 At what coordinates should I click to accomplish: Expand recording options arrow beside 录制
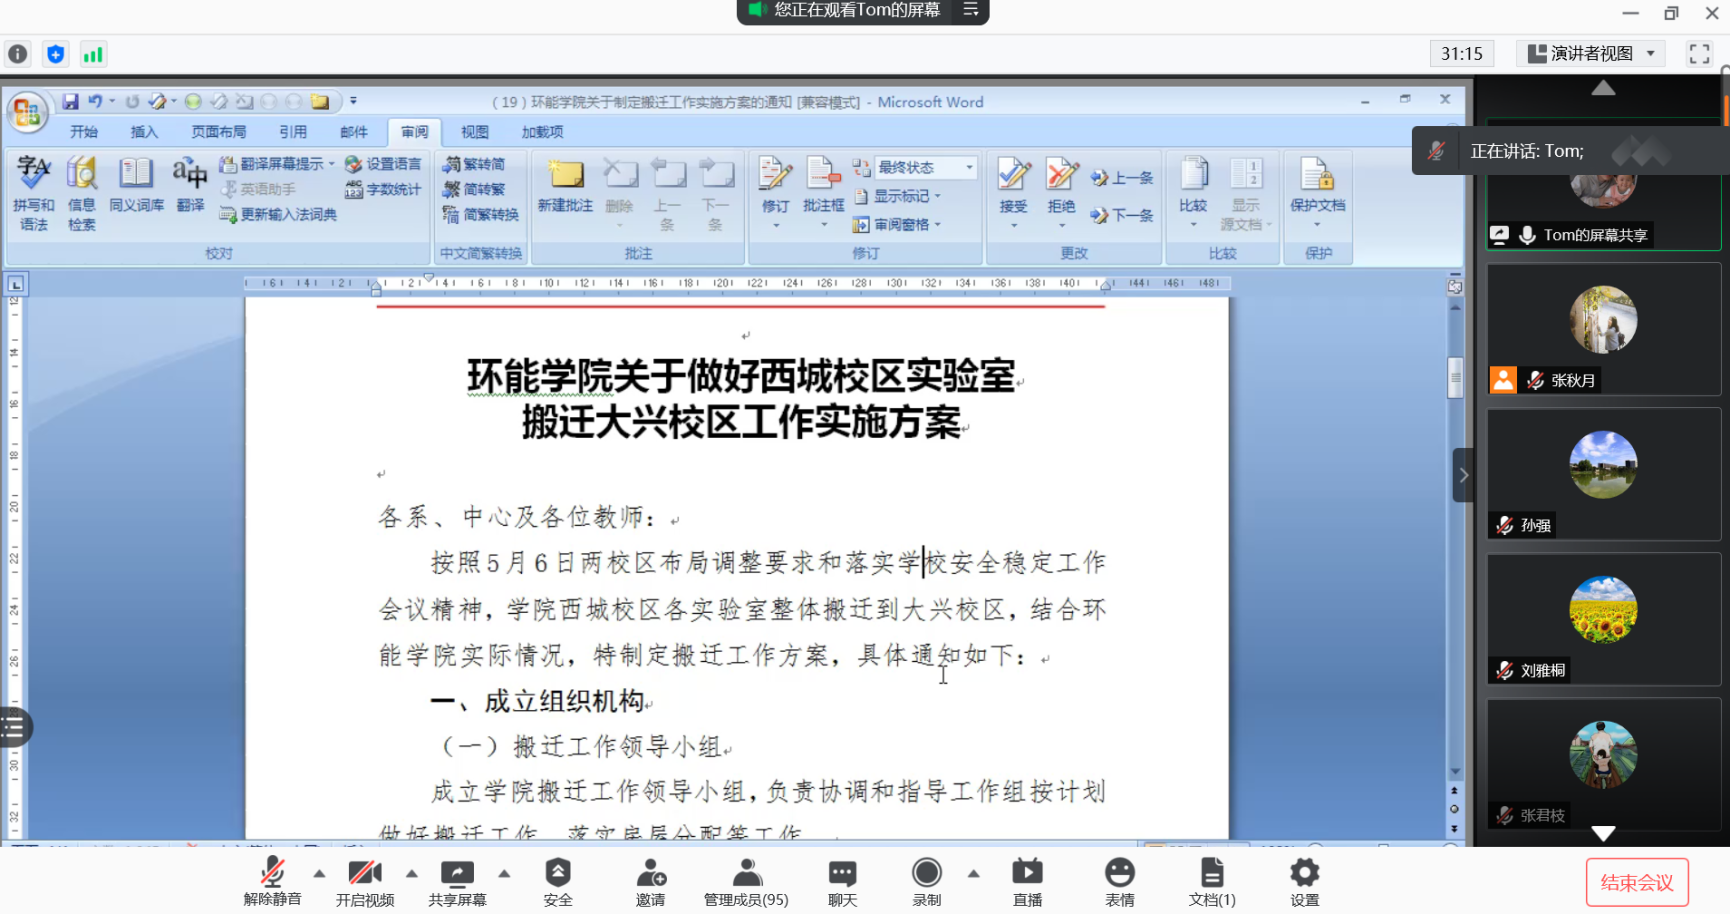(x=973, y=873)
